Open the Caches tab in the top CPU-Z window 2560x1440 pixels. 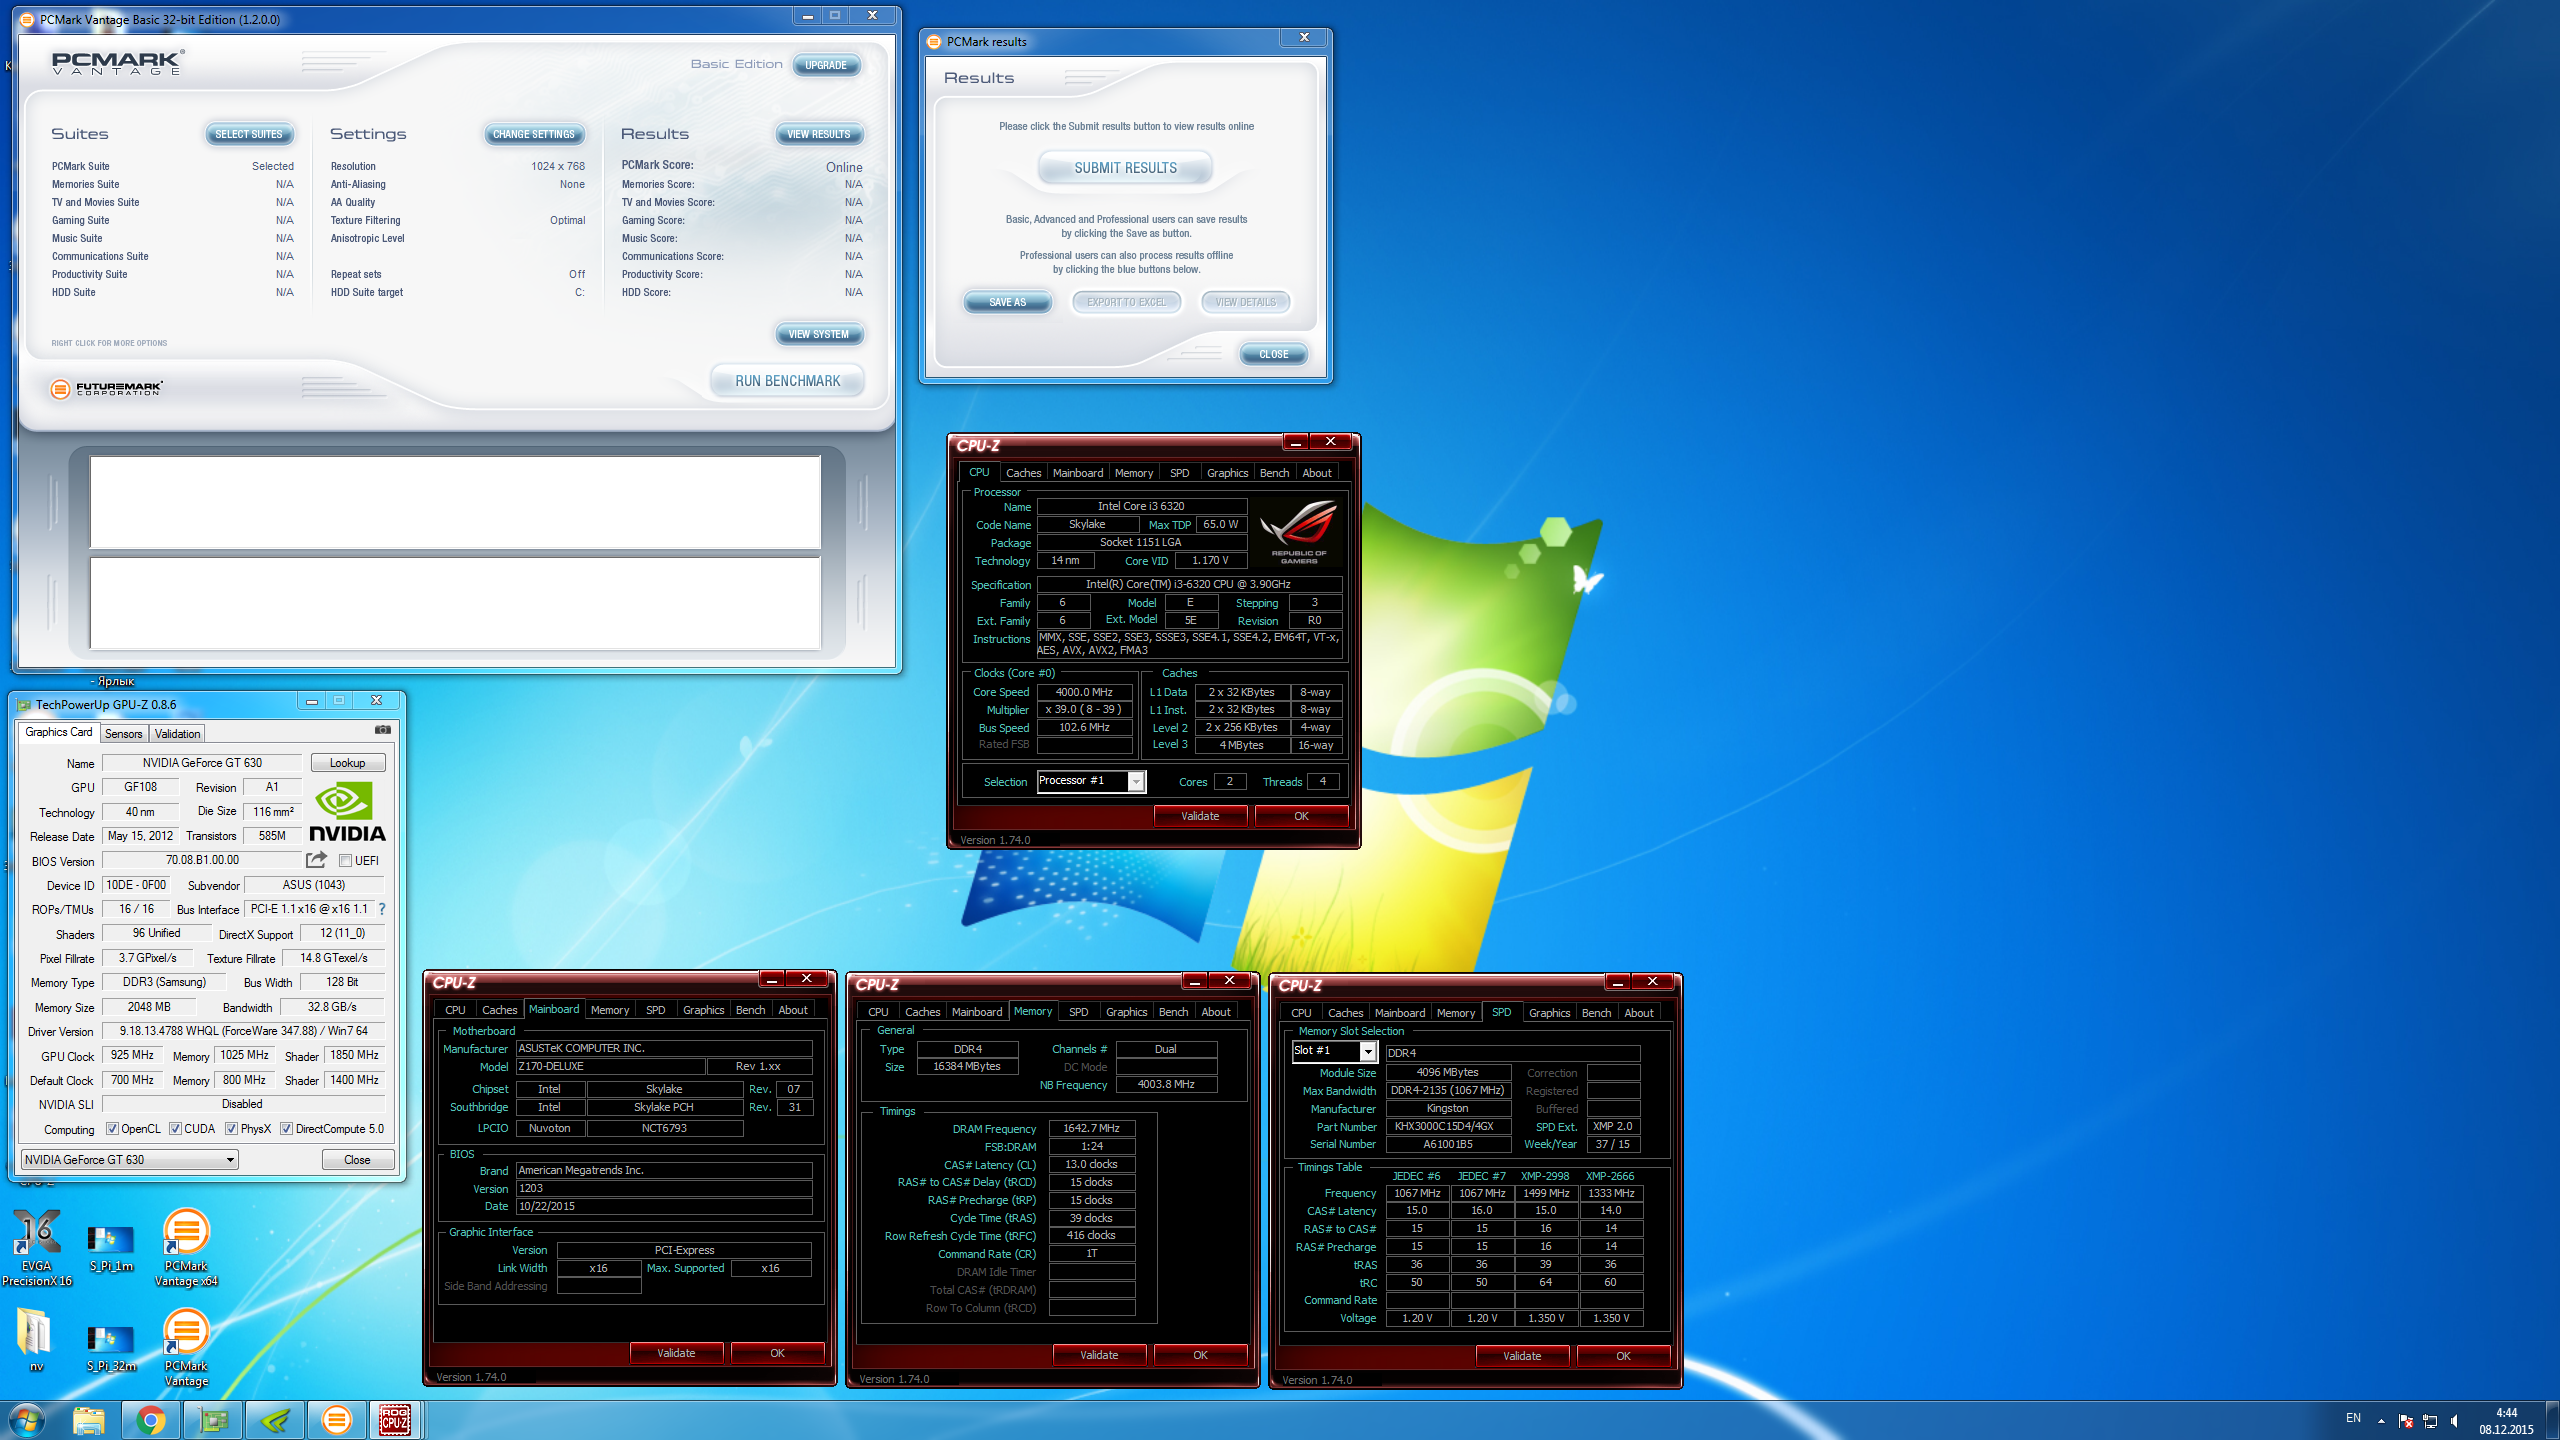tap(1023, 473)
